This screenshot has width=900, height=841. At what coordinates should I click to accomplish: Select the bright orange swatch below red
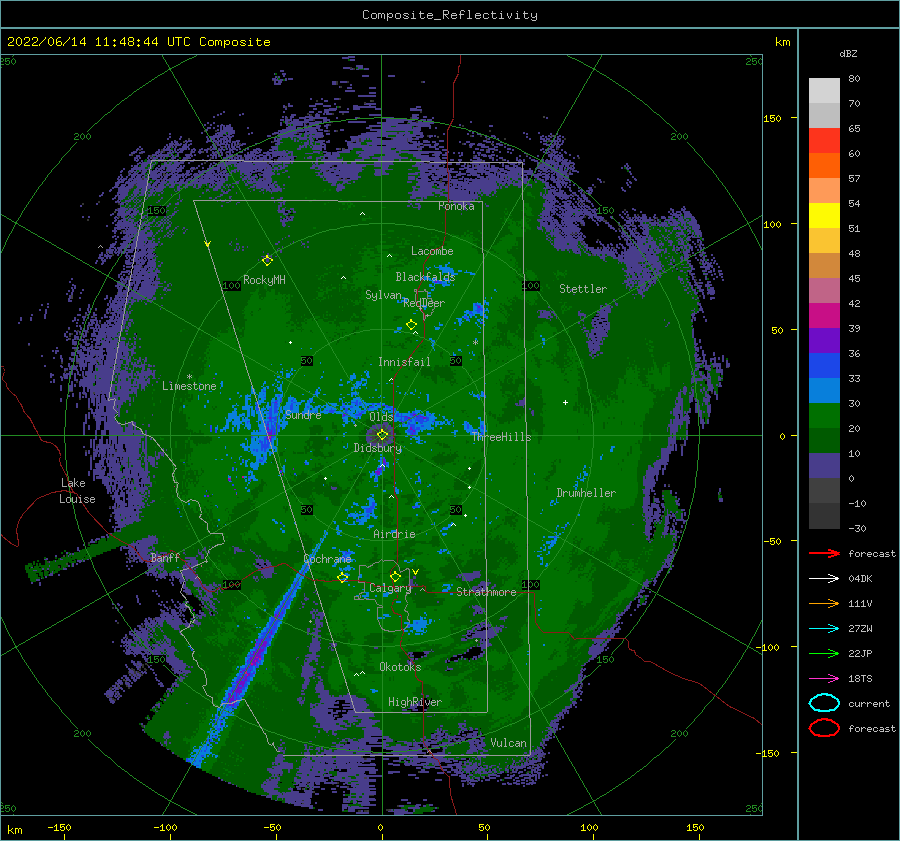tap(824, 165)
